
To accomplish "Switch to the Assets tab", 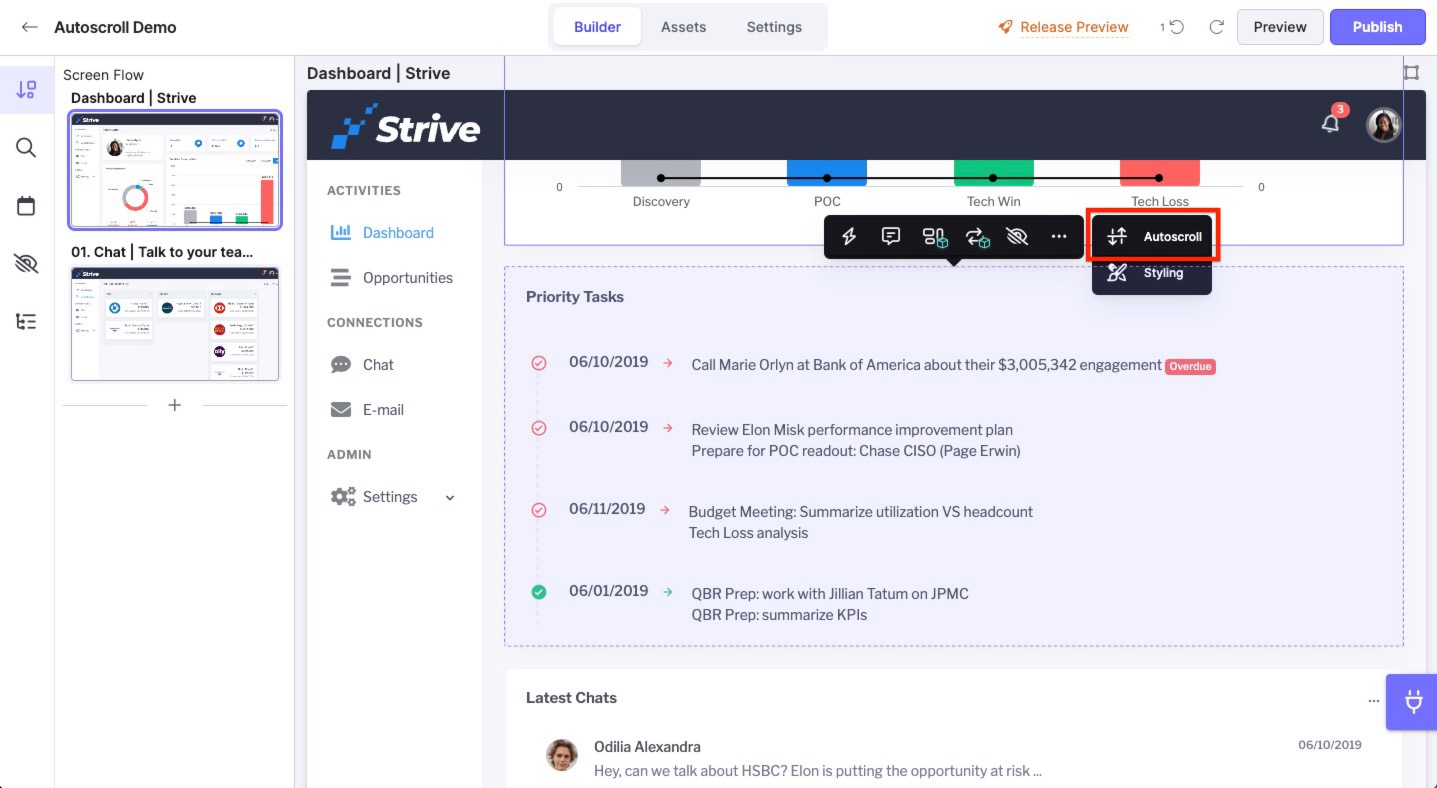I will click(683, 27).
